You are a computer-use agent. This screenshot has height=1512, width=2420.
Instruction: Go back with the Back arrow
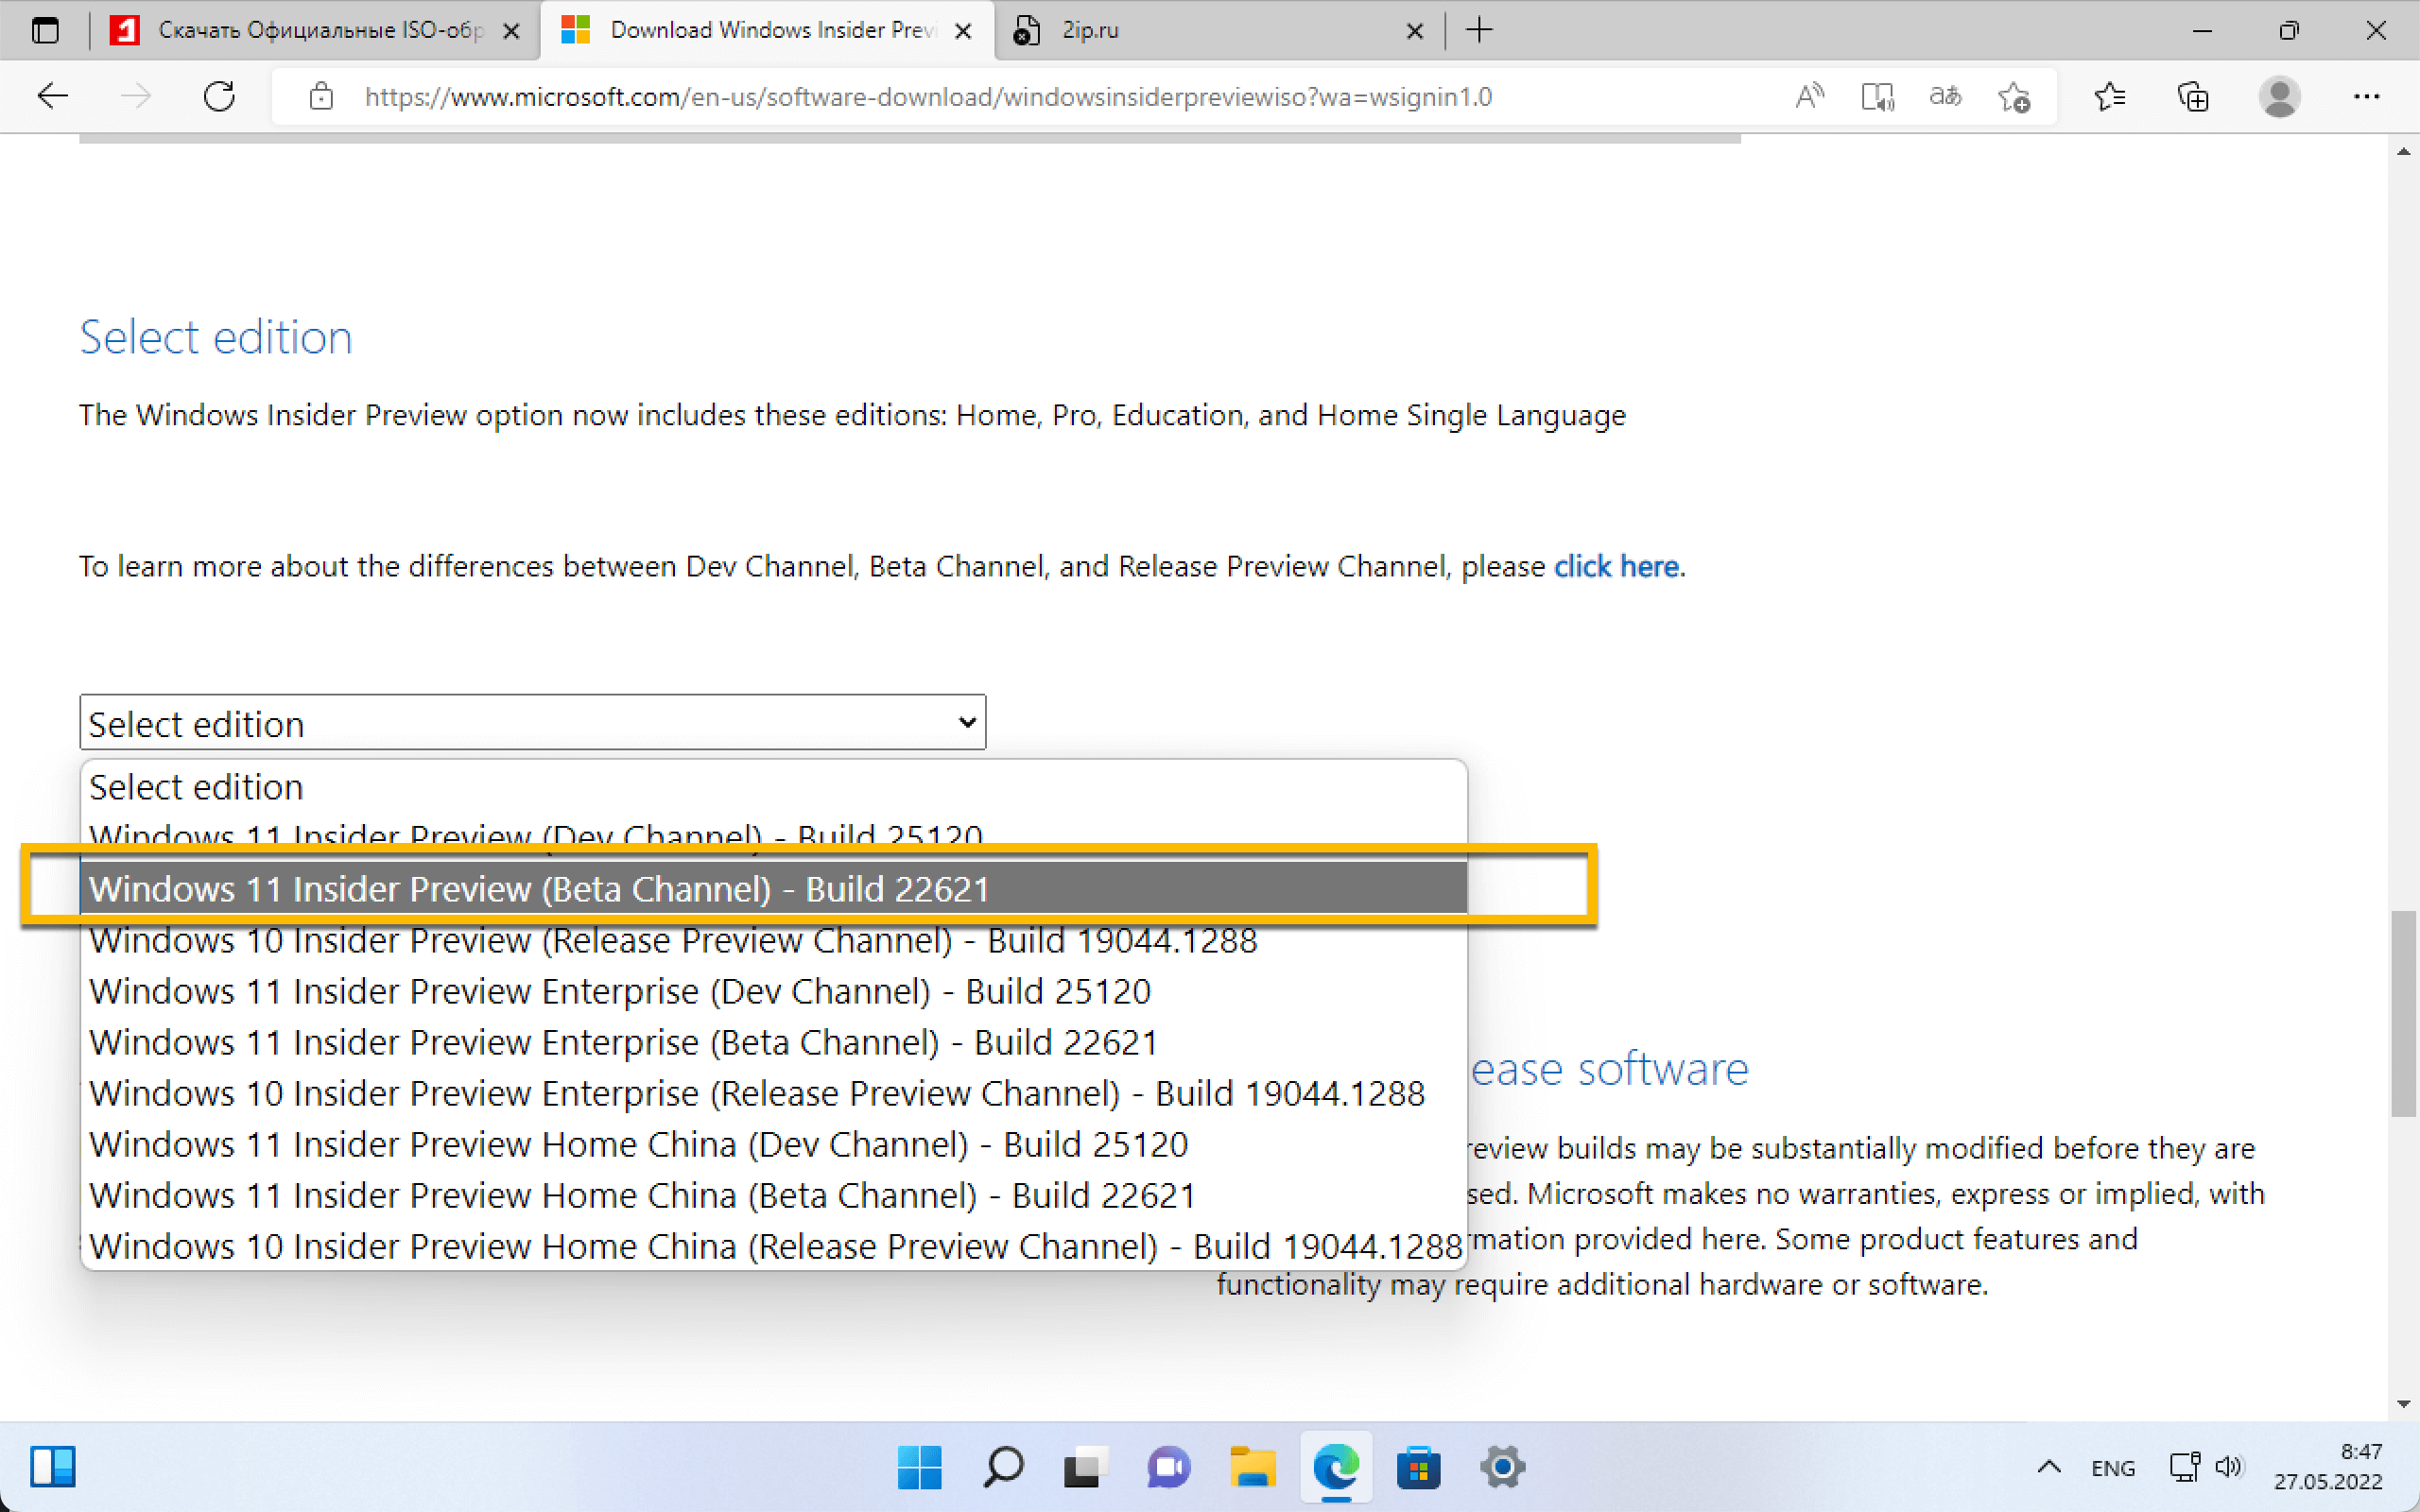coord(52,97)
